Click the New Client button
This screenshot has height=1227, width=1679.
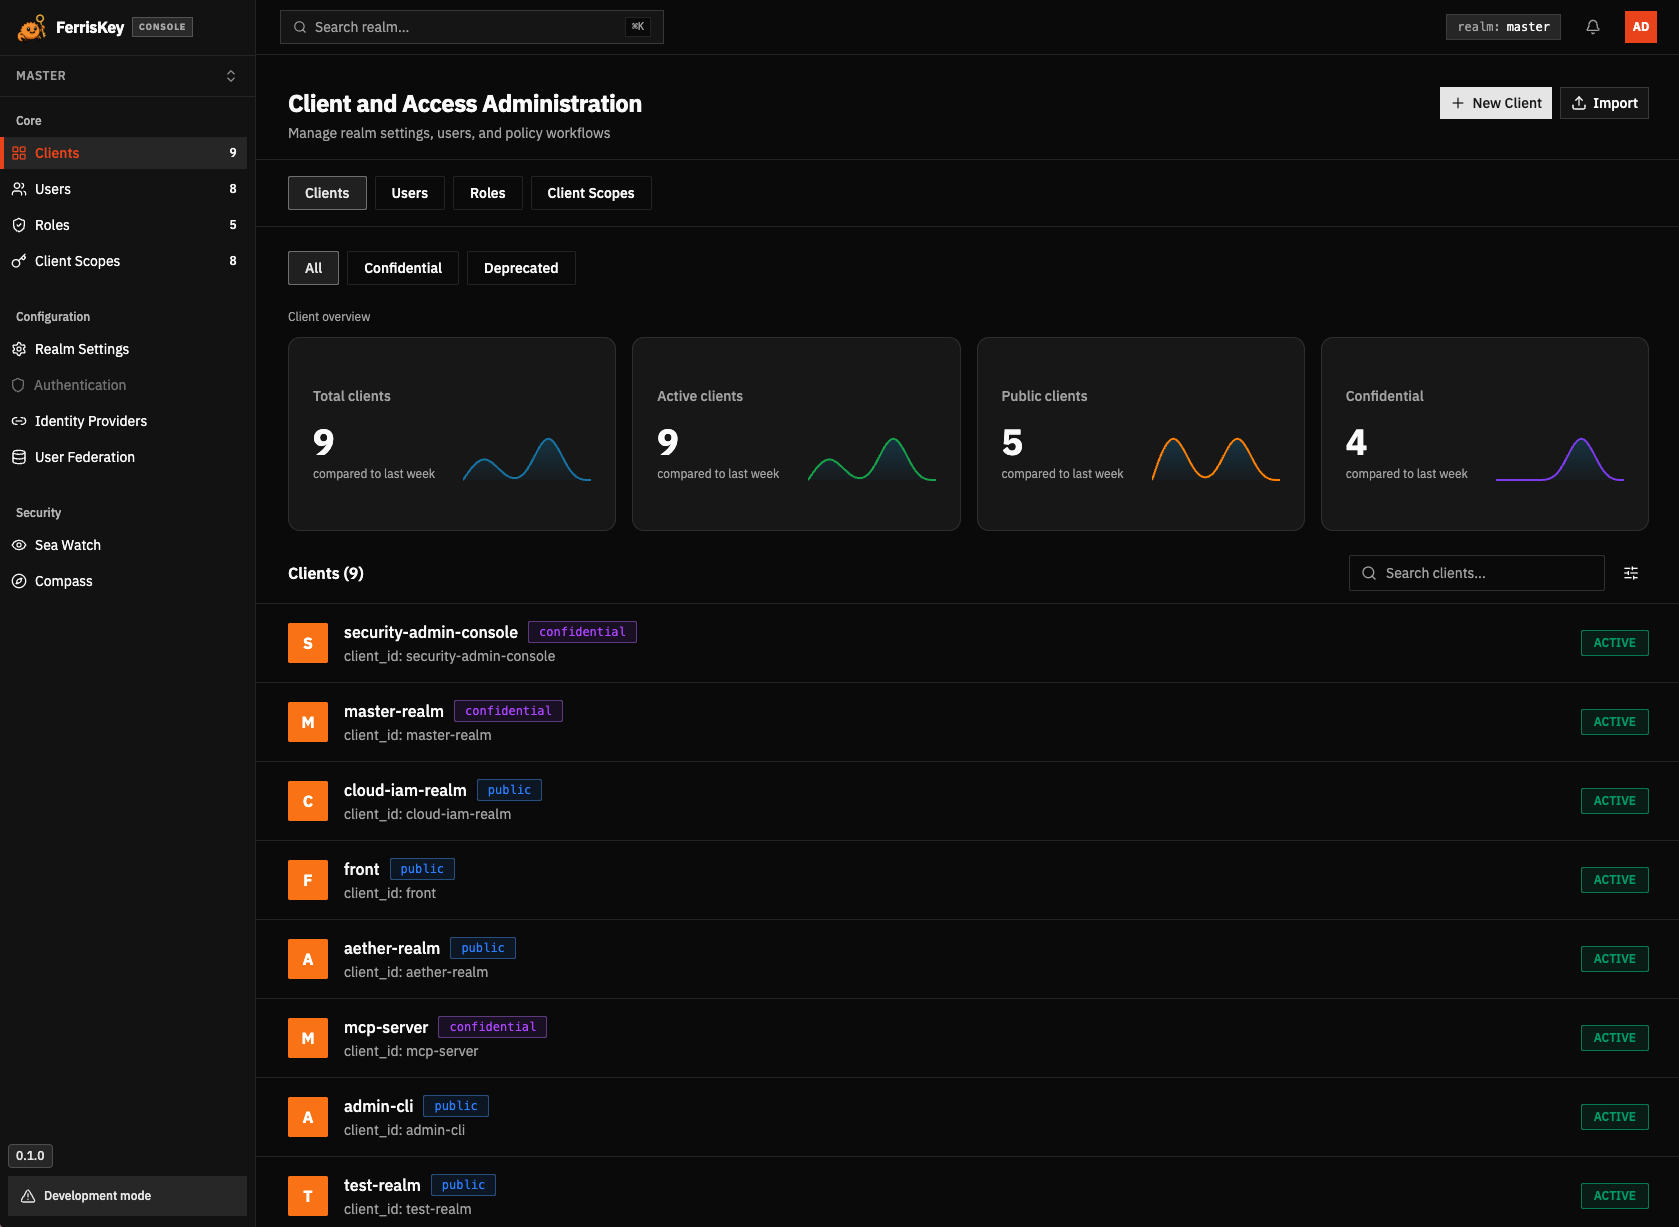[x=1495, y=103]
